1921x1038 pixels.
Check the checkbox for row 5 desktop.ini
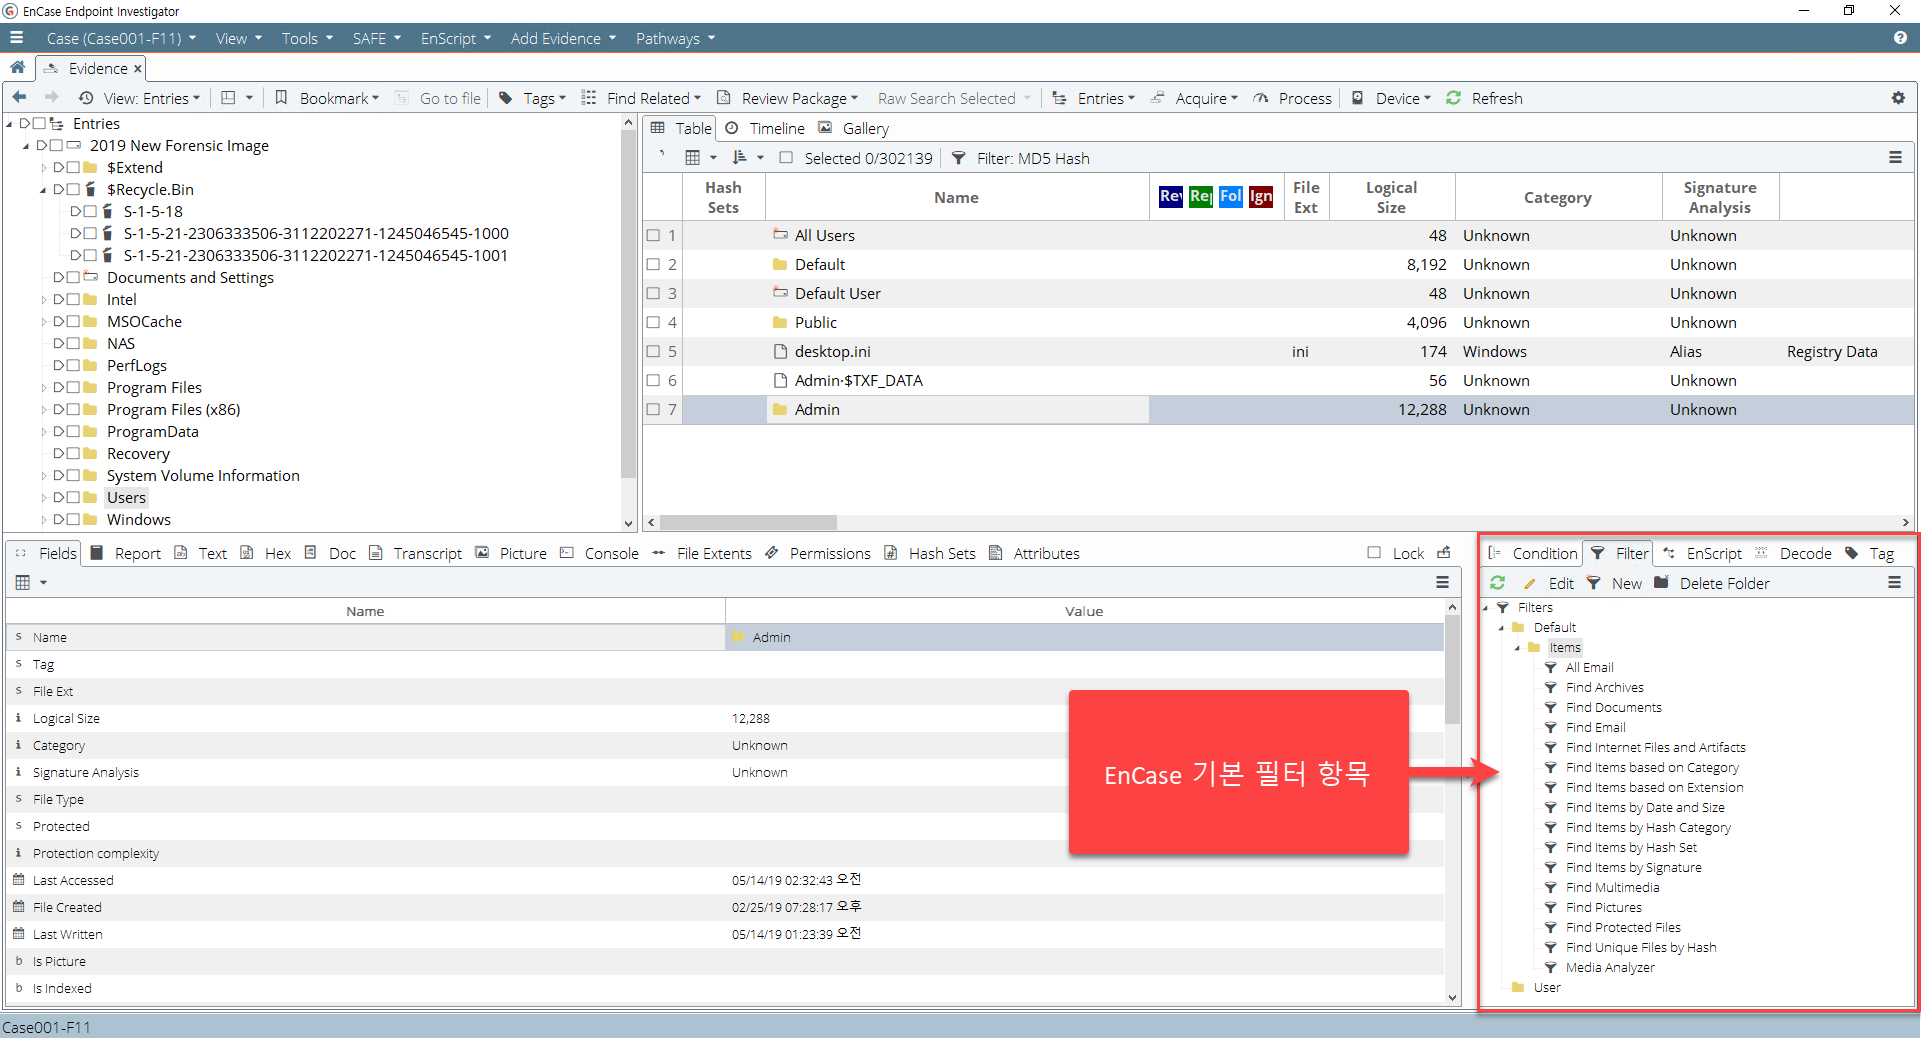coord(653,351)
